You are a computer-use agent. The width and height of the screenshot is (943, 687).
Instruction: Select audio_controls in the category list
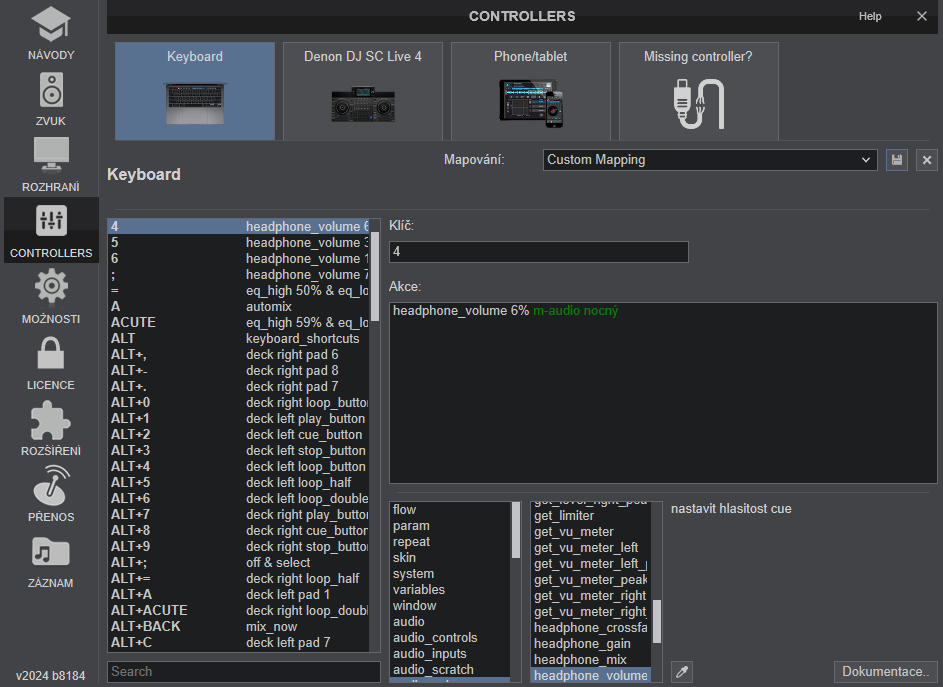pyautogui.click(x=435, y=638)
